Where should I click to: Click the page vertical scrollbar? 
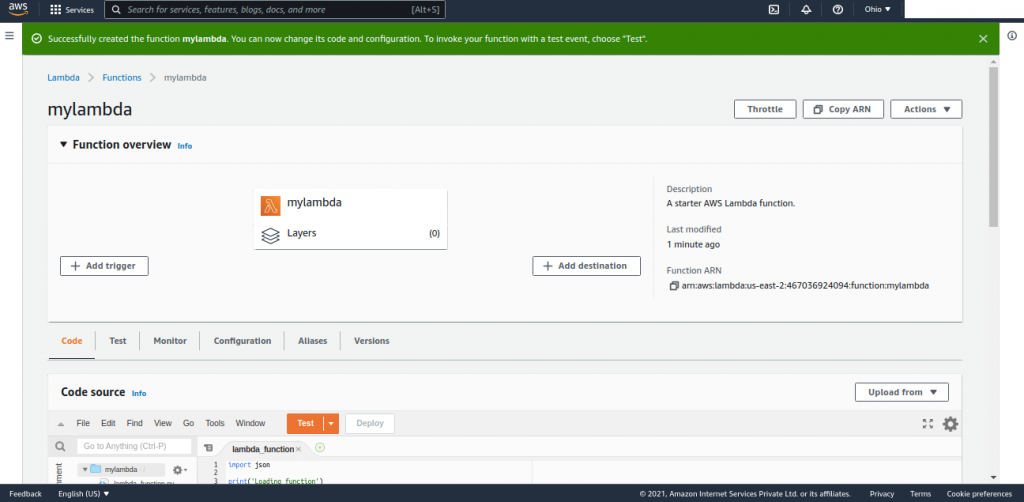pyautogui.click(x=993, y=146)
